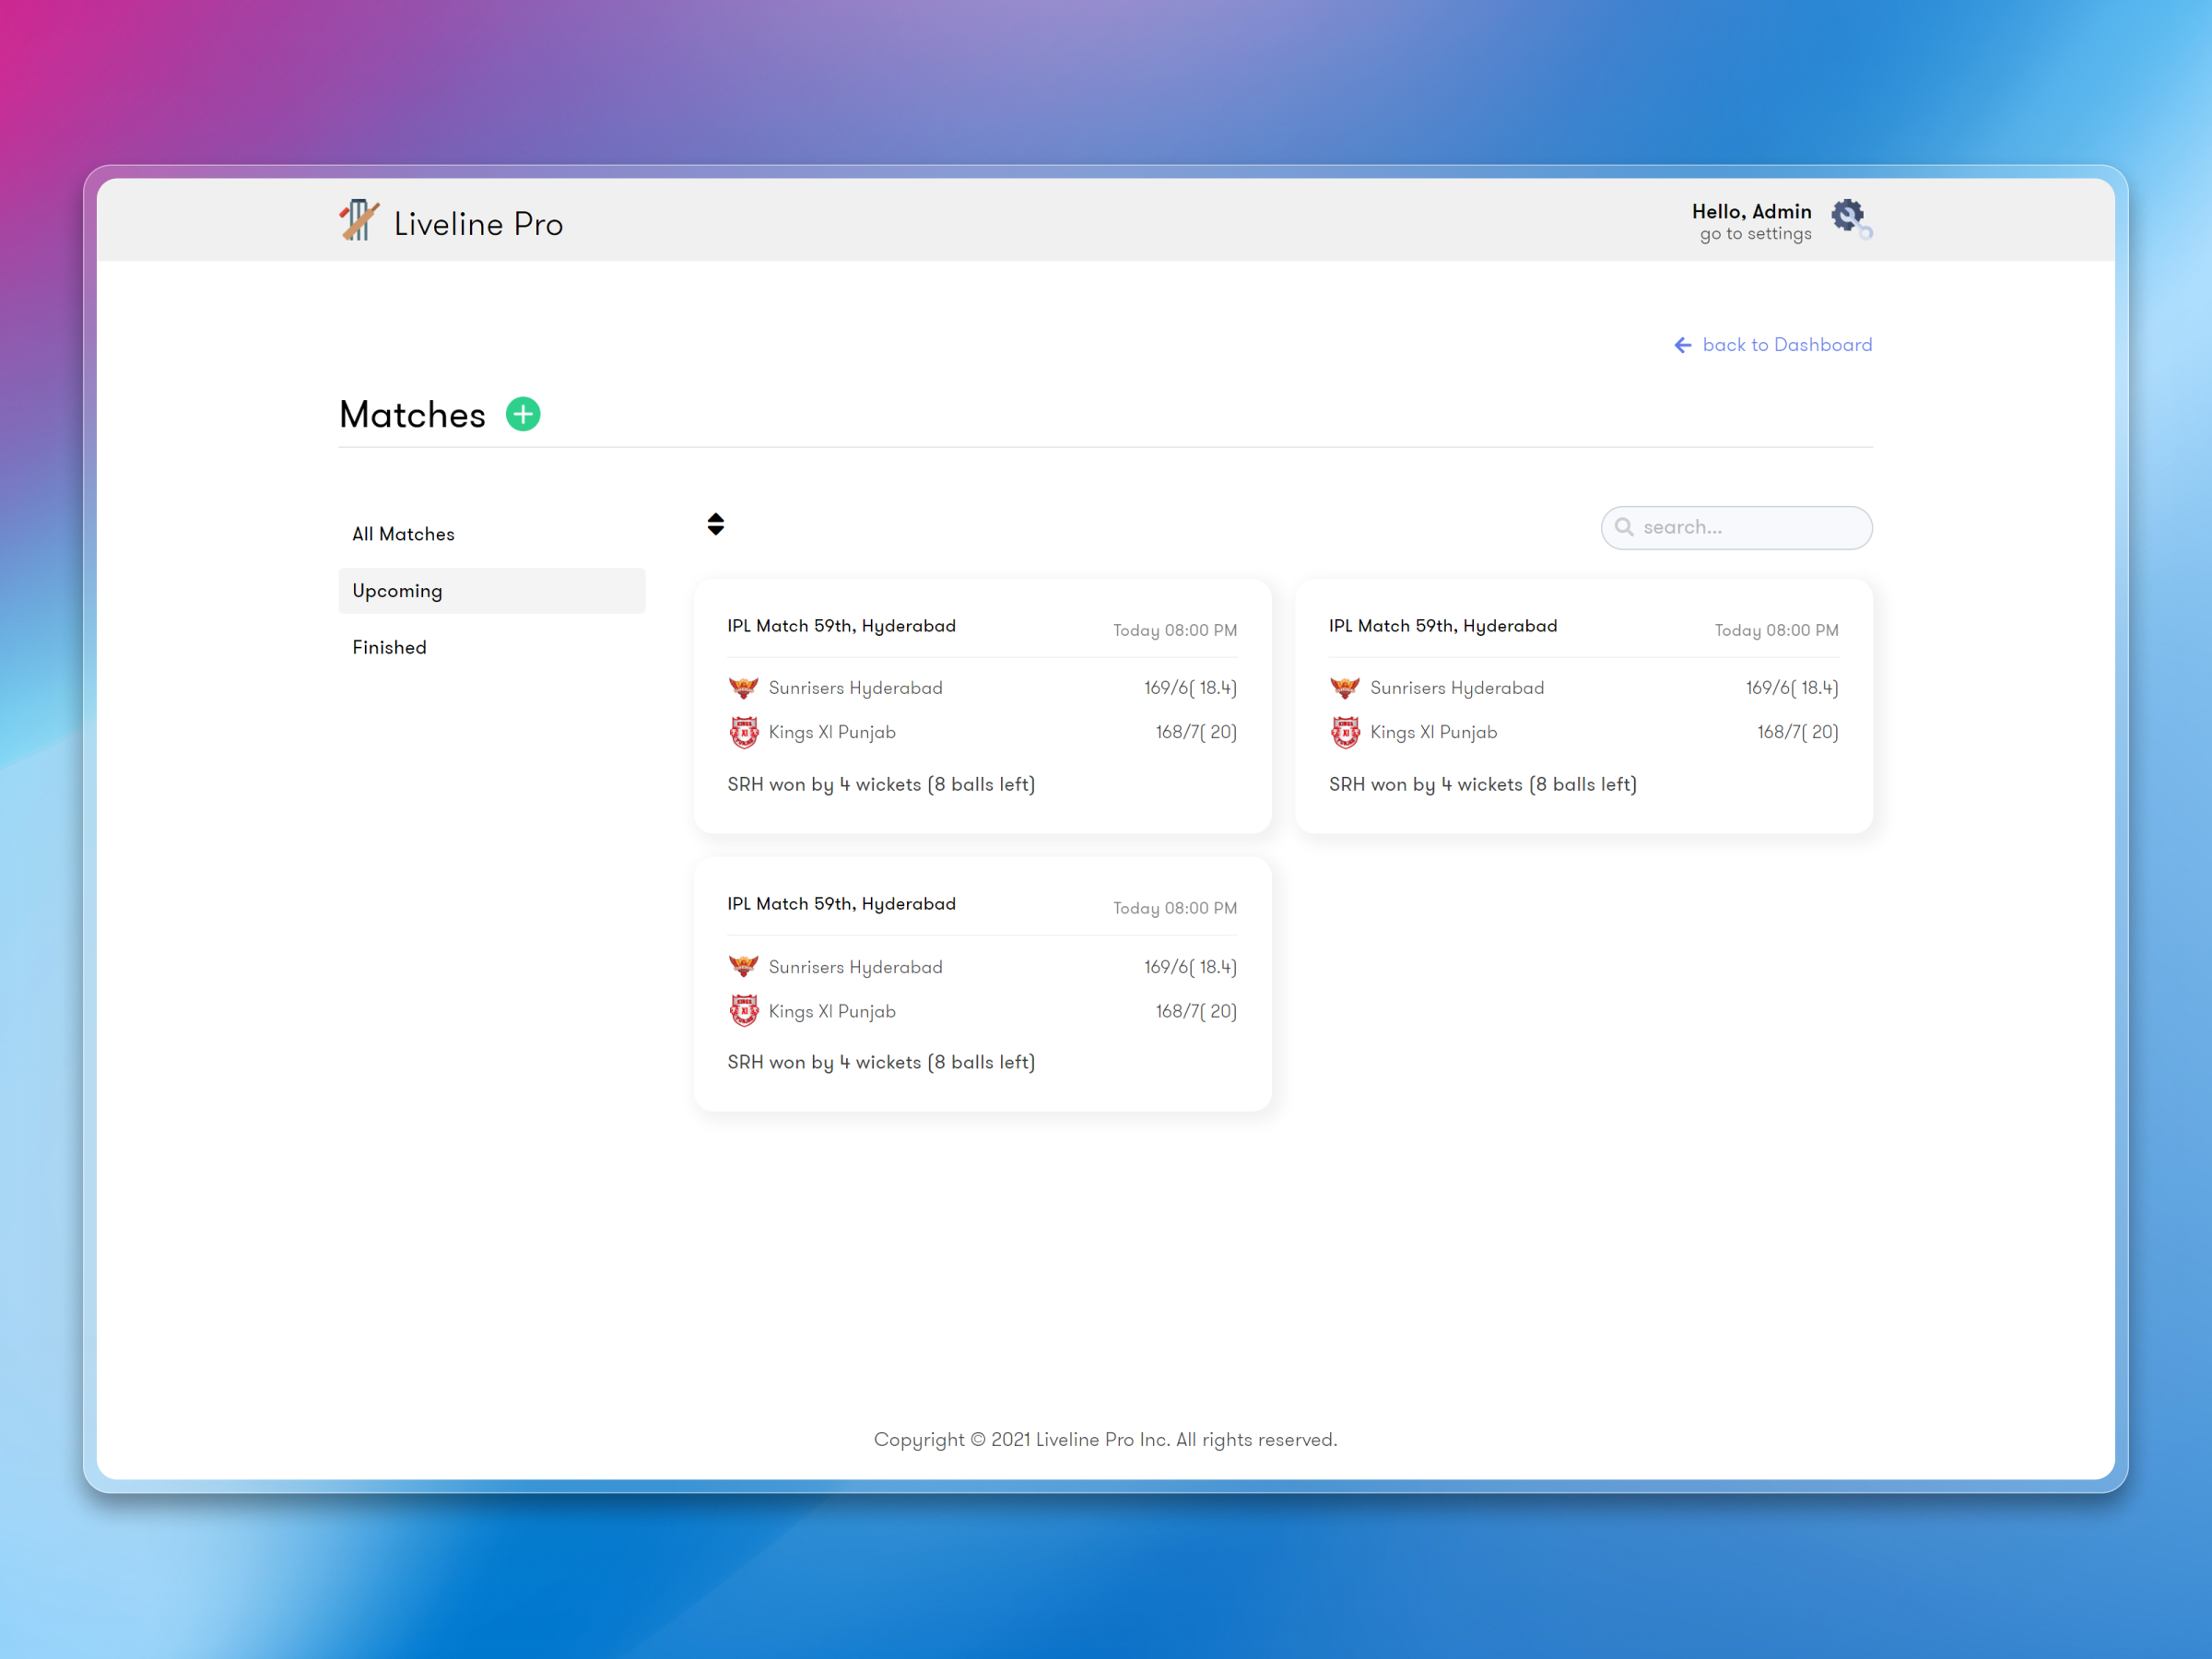This screenshot has height=1659, width=2212.
Task: Click the search magnifier icon
Action: (1625, 527)
